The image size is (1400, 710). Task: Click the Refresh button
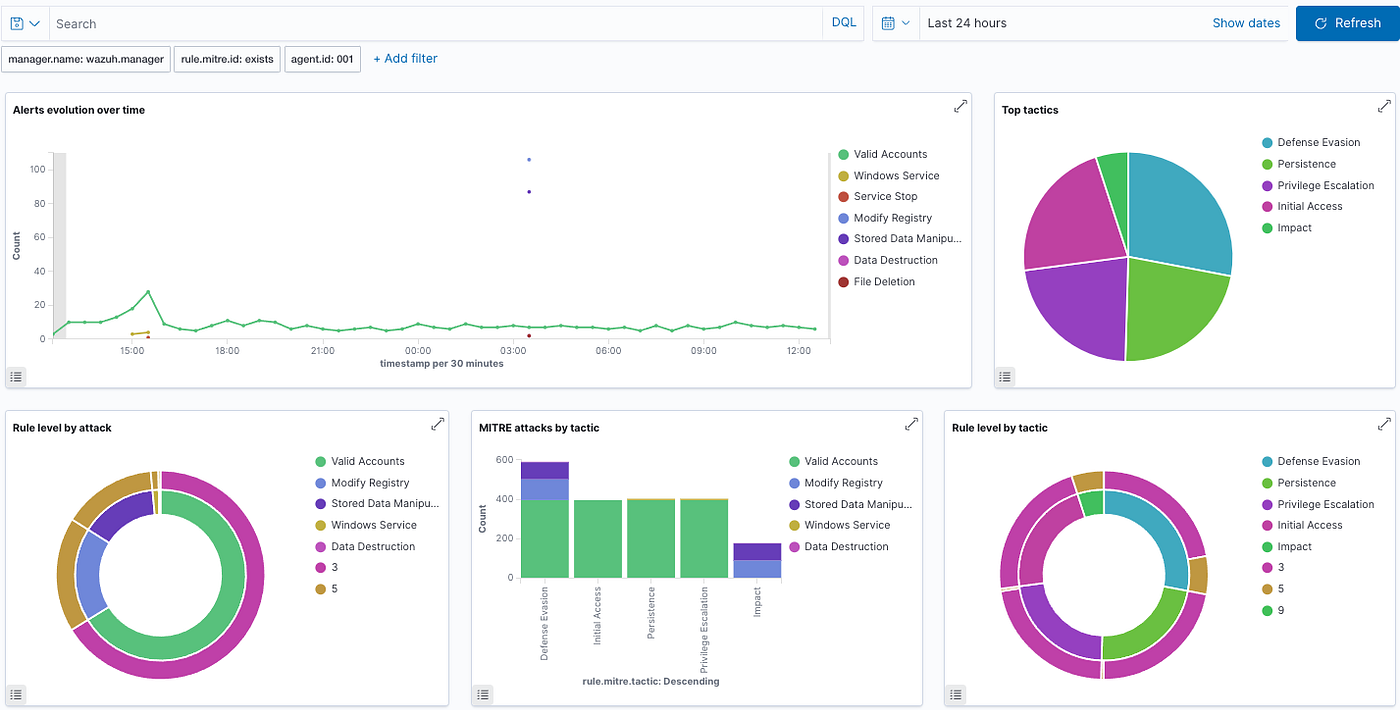pos(1347,23)
